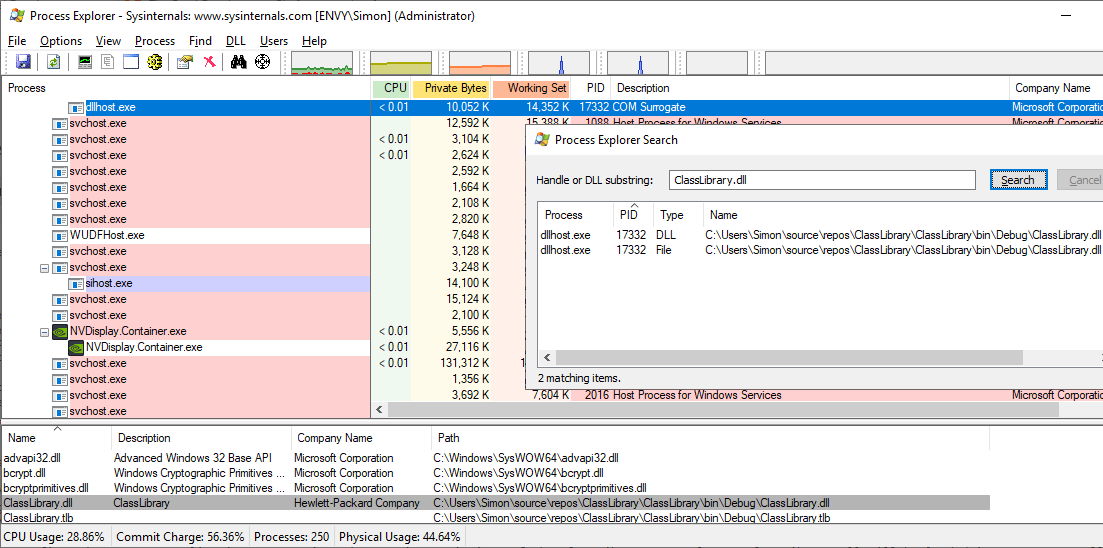Screen dimensions: 1103x548
Task: Click the WUDFHost.exe process icon
Action: 60,236
